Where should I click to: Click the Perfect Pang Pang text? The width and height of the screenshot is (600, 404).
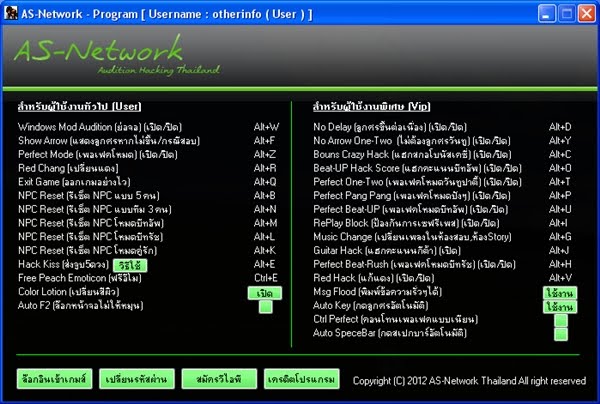(x=412, y=196)
